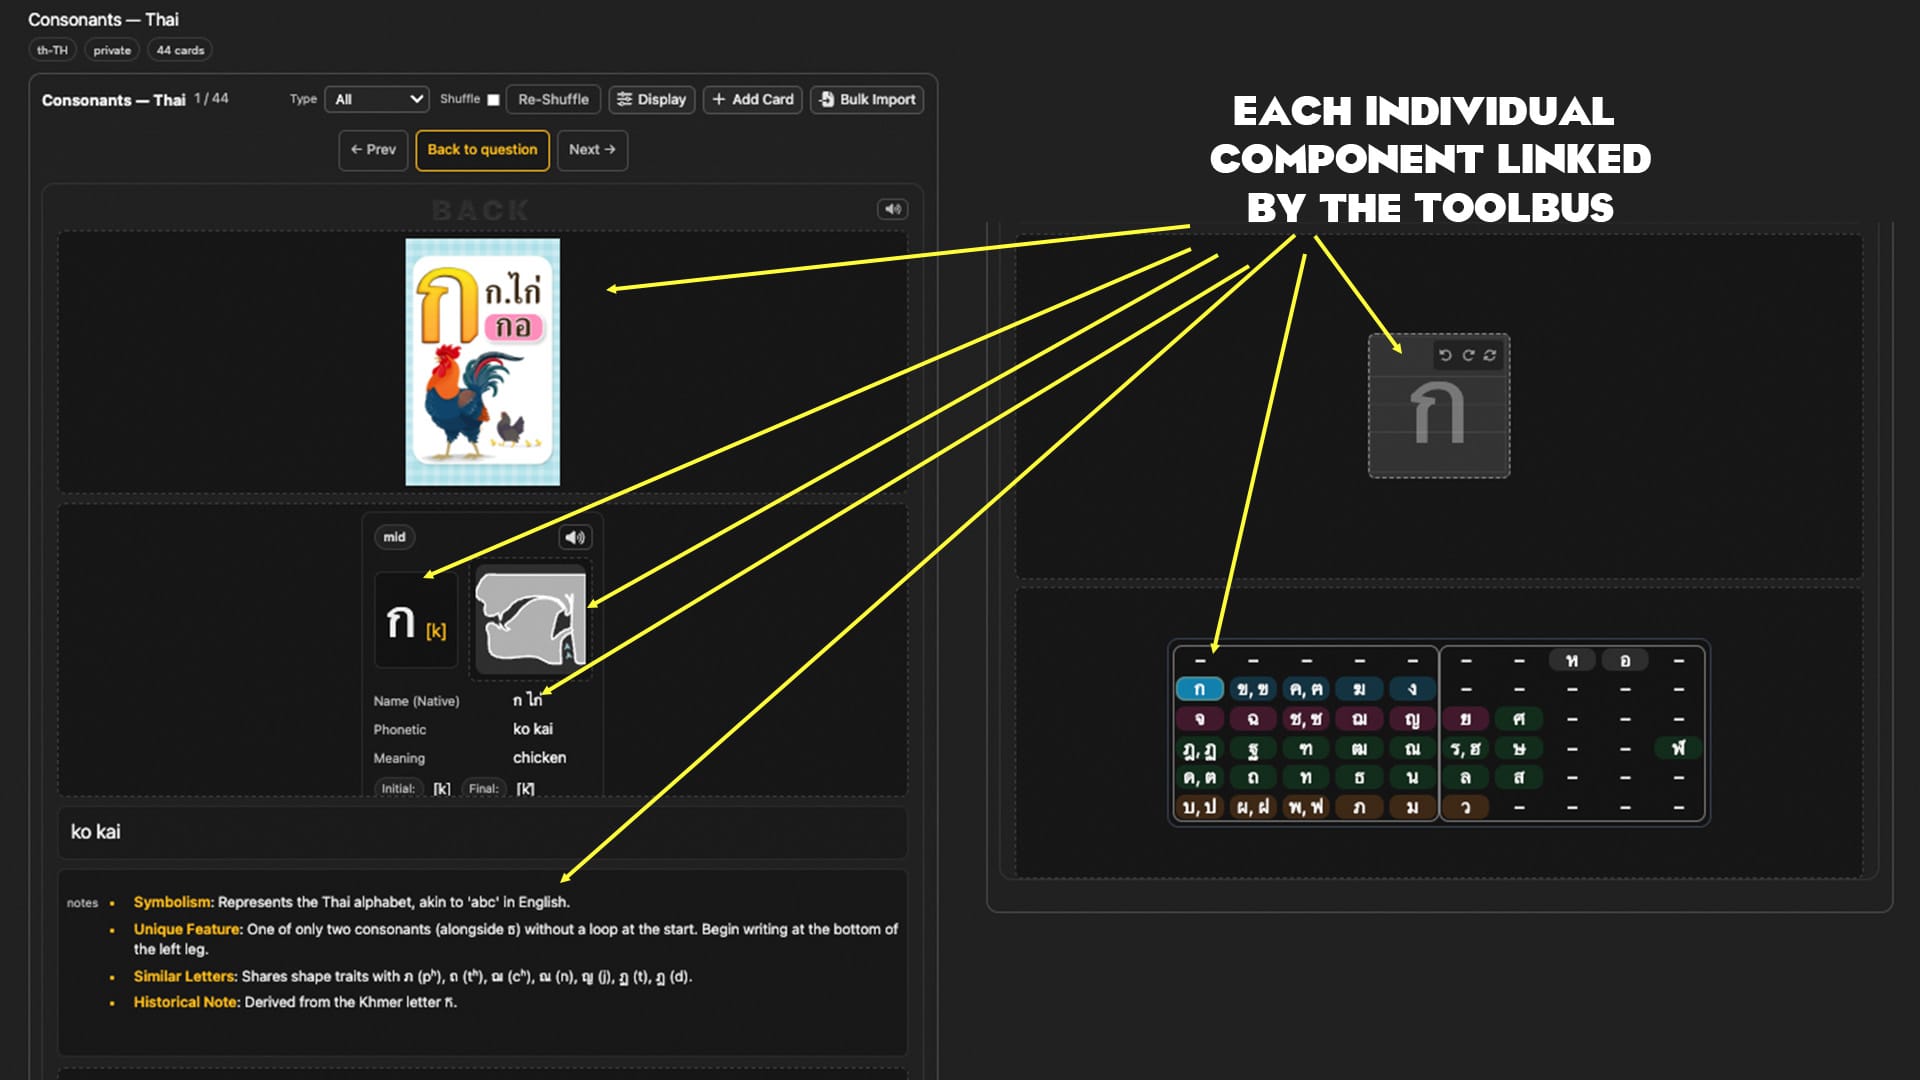Open the rooster flashcard image

[482, 362]
